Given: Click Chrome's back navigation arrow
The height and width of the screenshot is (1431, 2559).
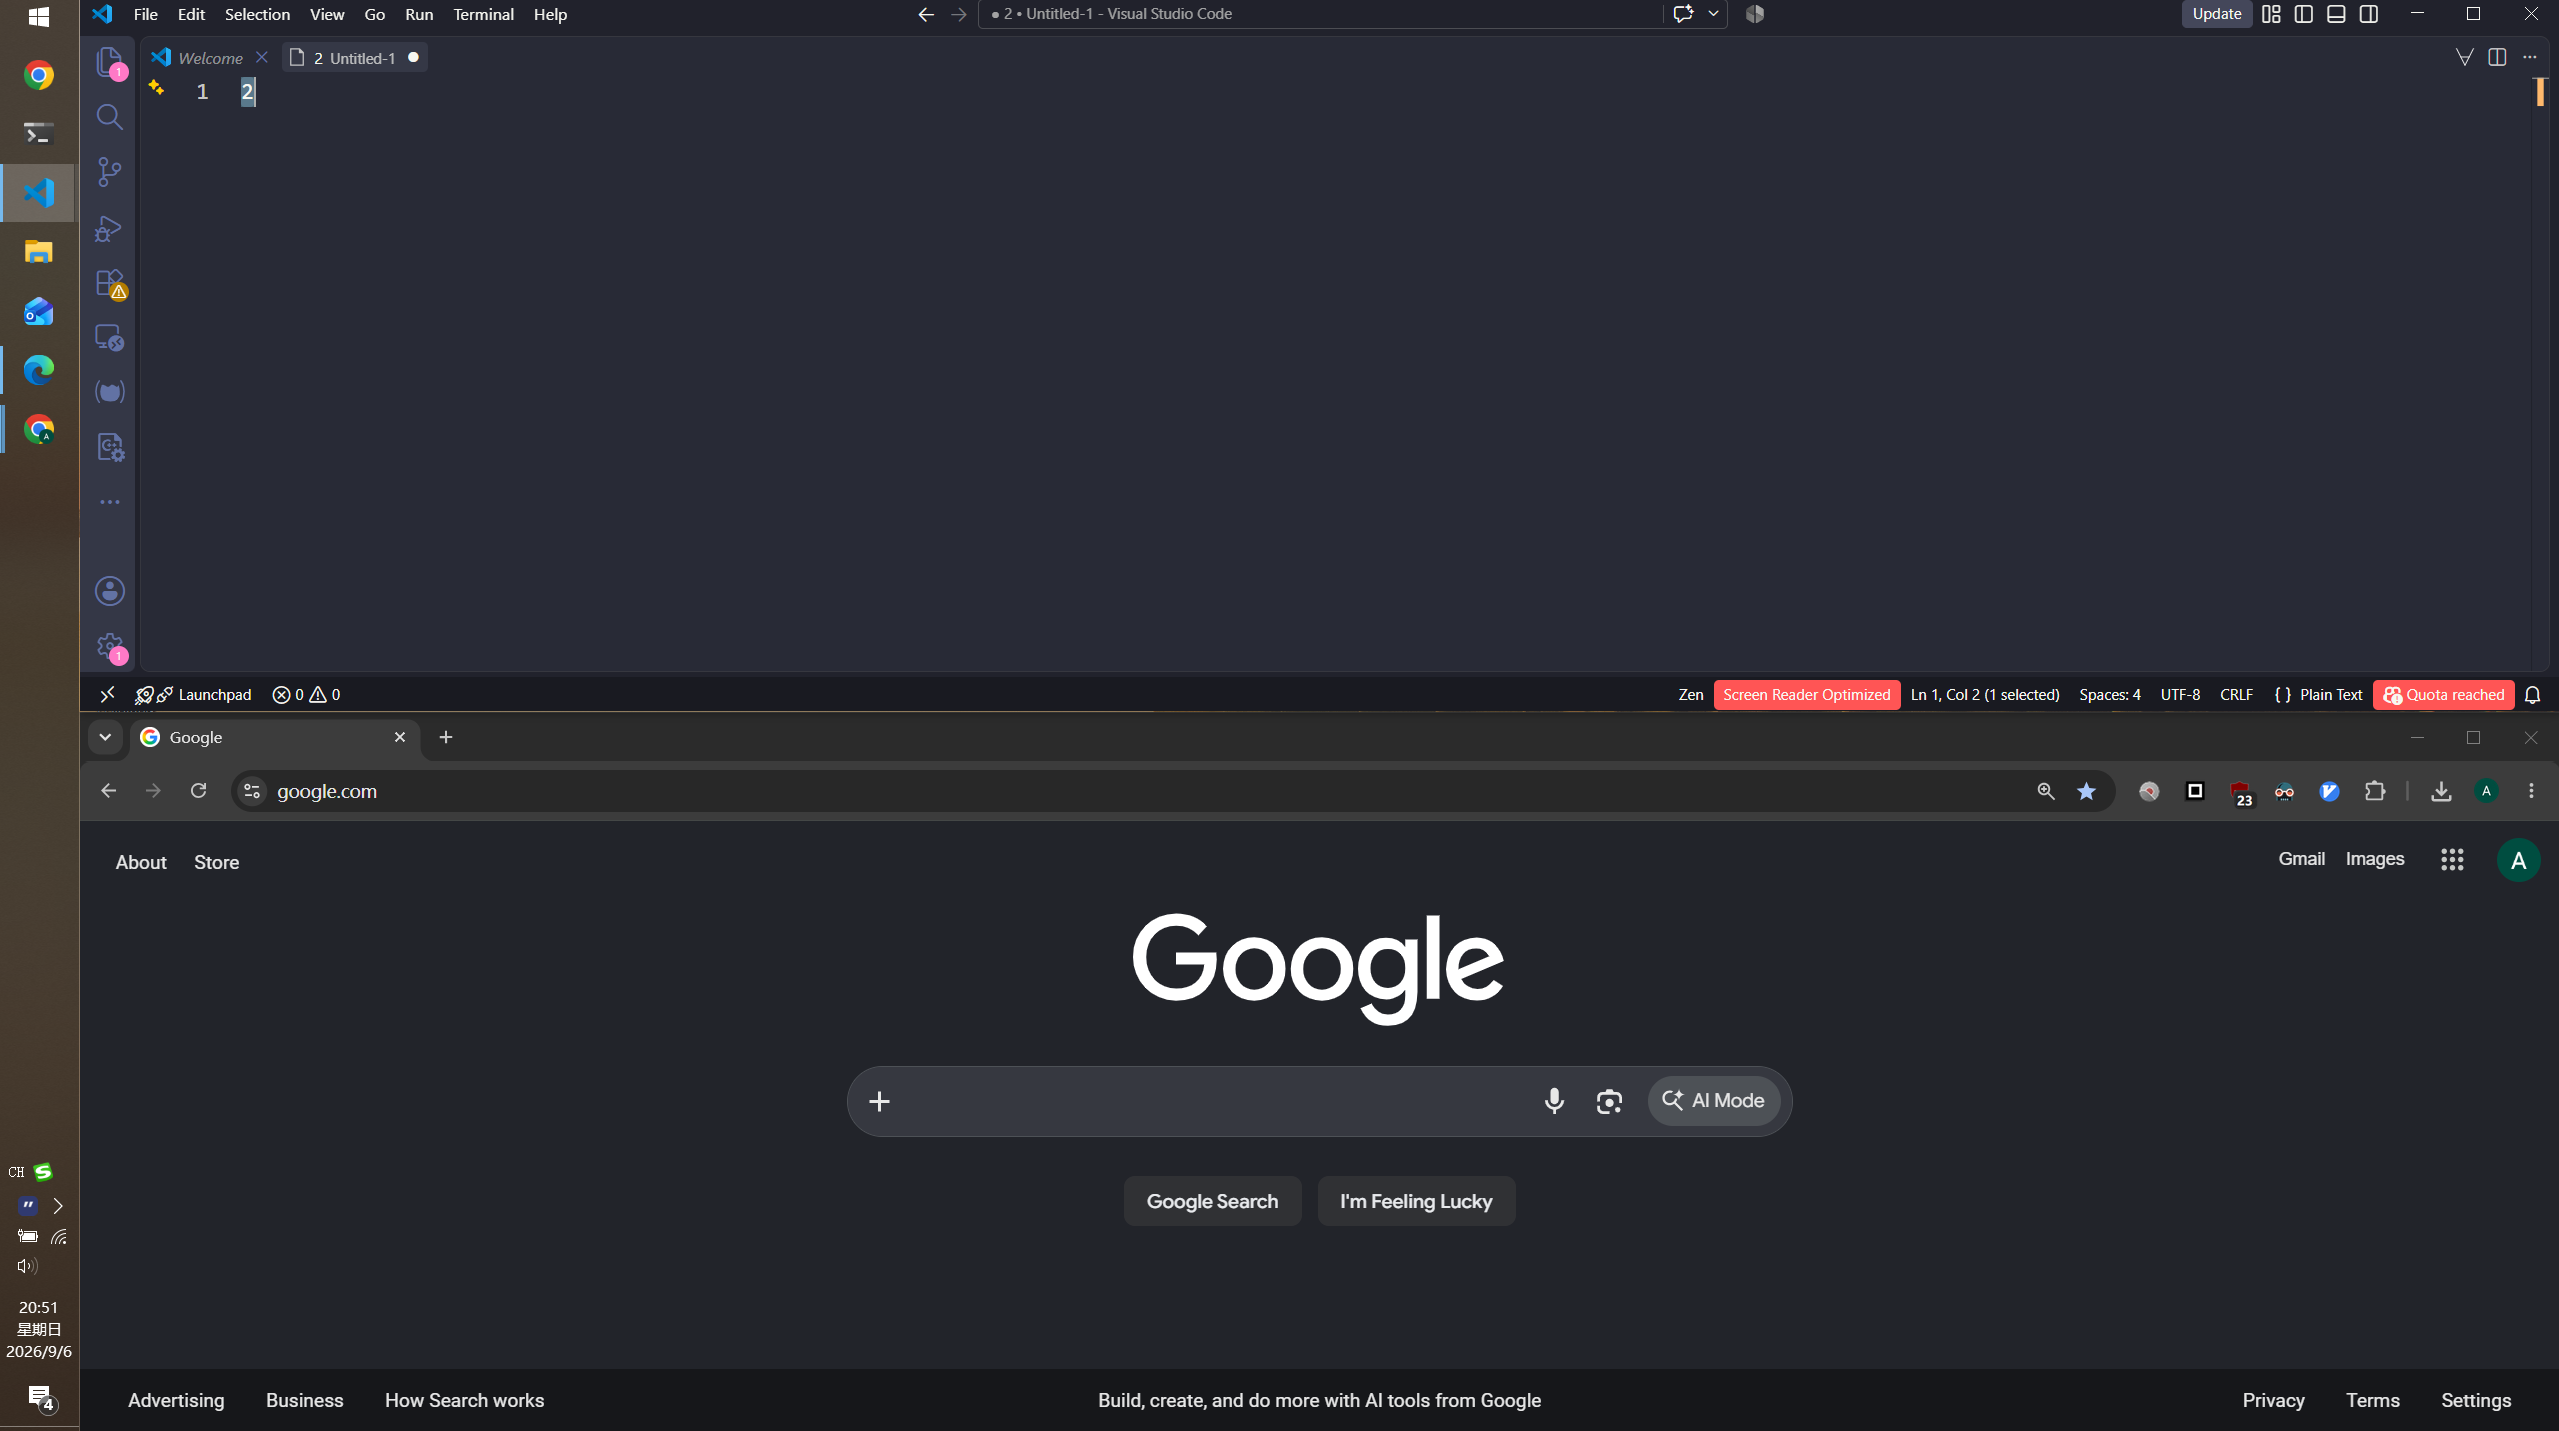Looking at the screenshot, I should coord(108,791).
